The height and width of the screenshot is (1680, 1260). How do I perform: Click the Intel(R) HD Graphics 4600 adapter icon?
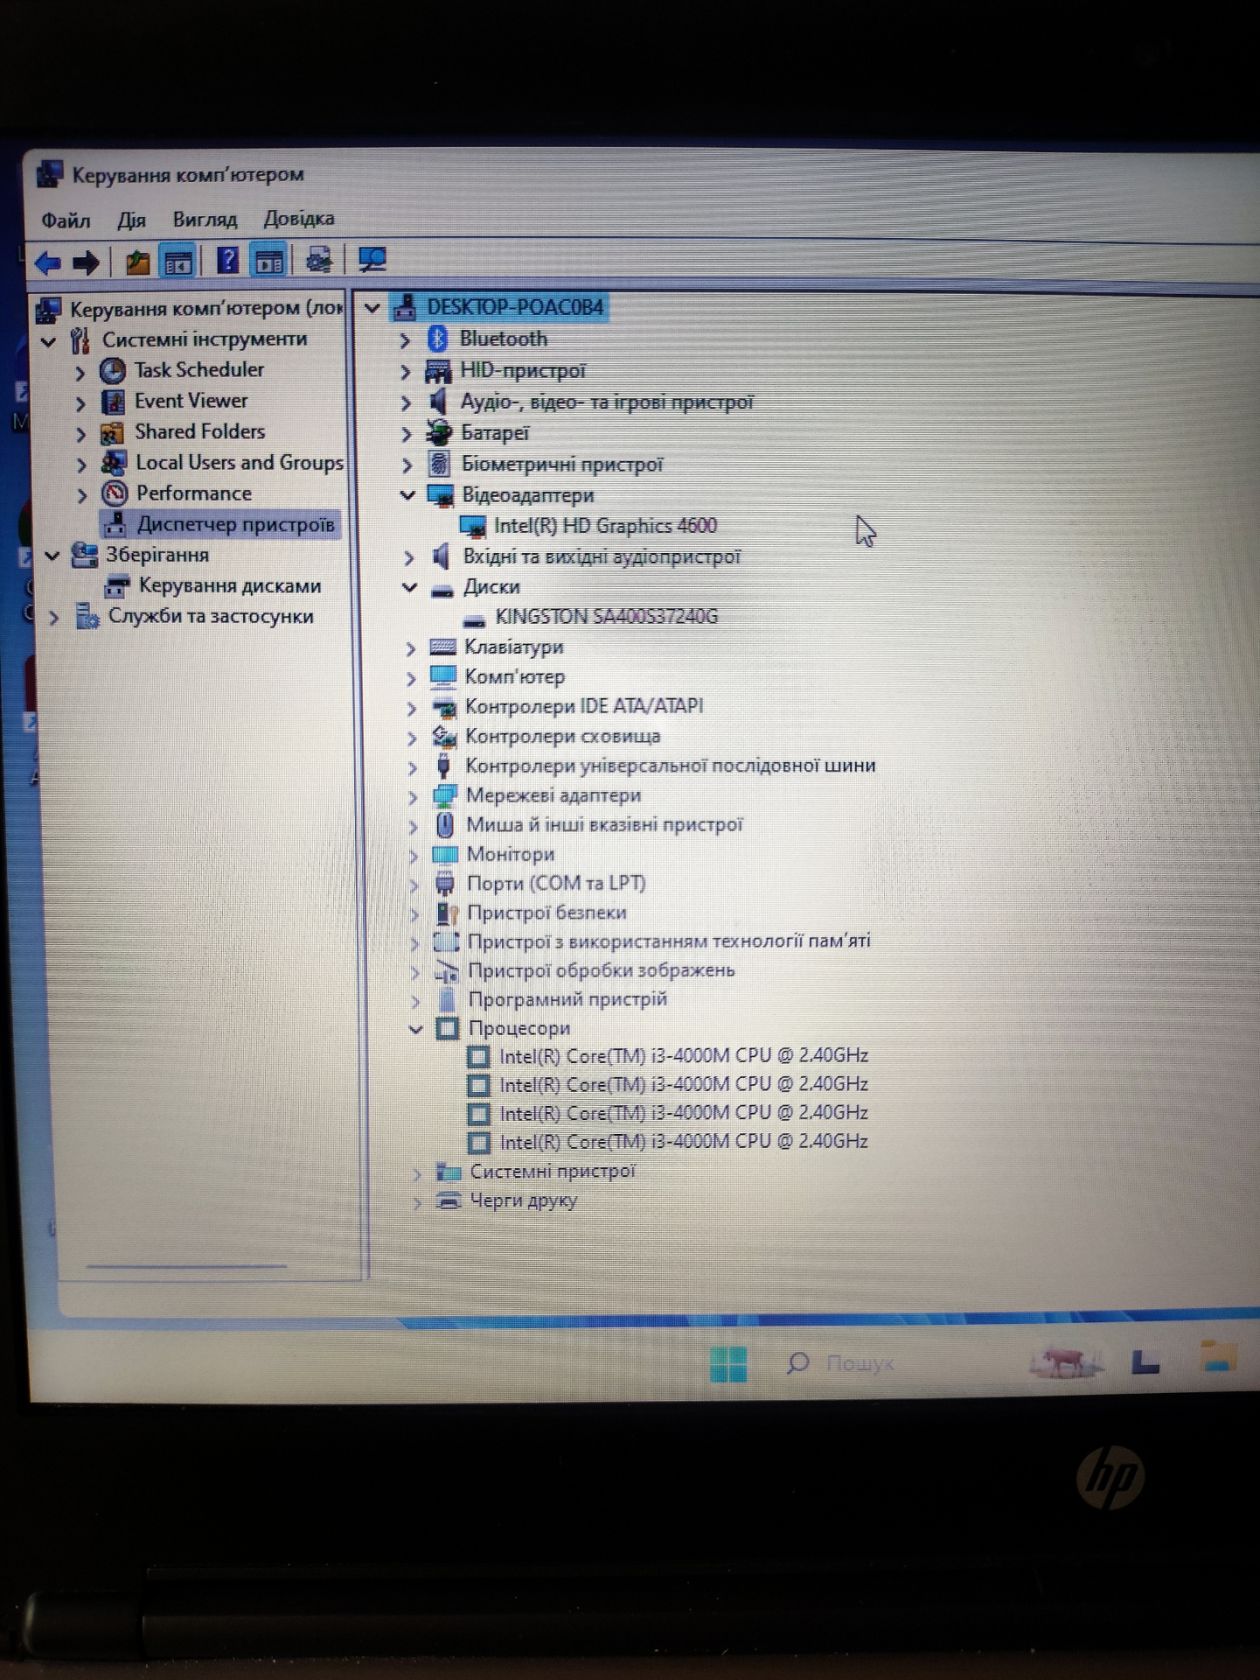[x=472, y=526]
